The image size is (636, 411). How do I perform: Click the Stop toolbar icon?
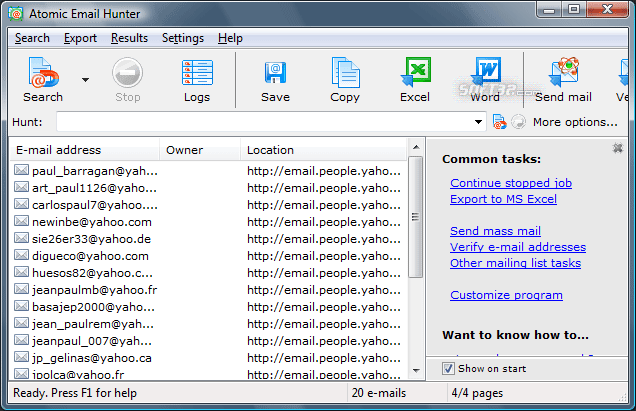[x=127, y=80]
